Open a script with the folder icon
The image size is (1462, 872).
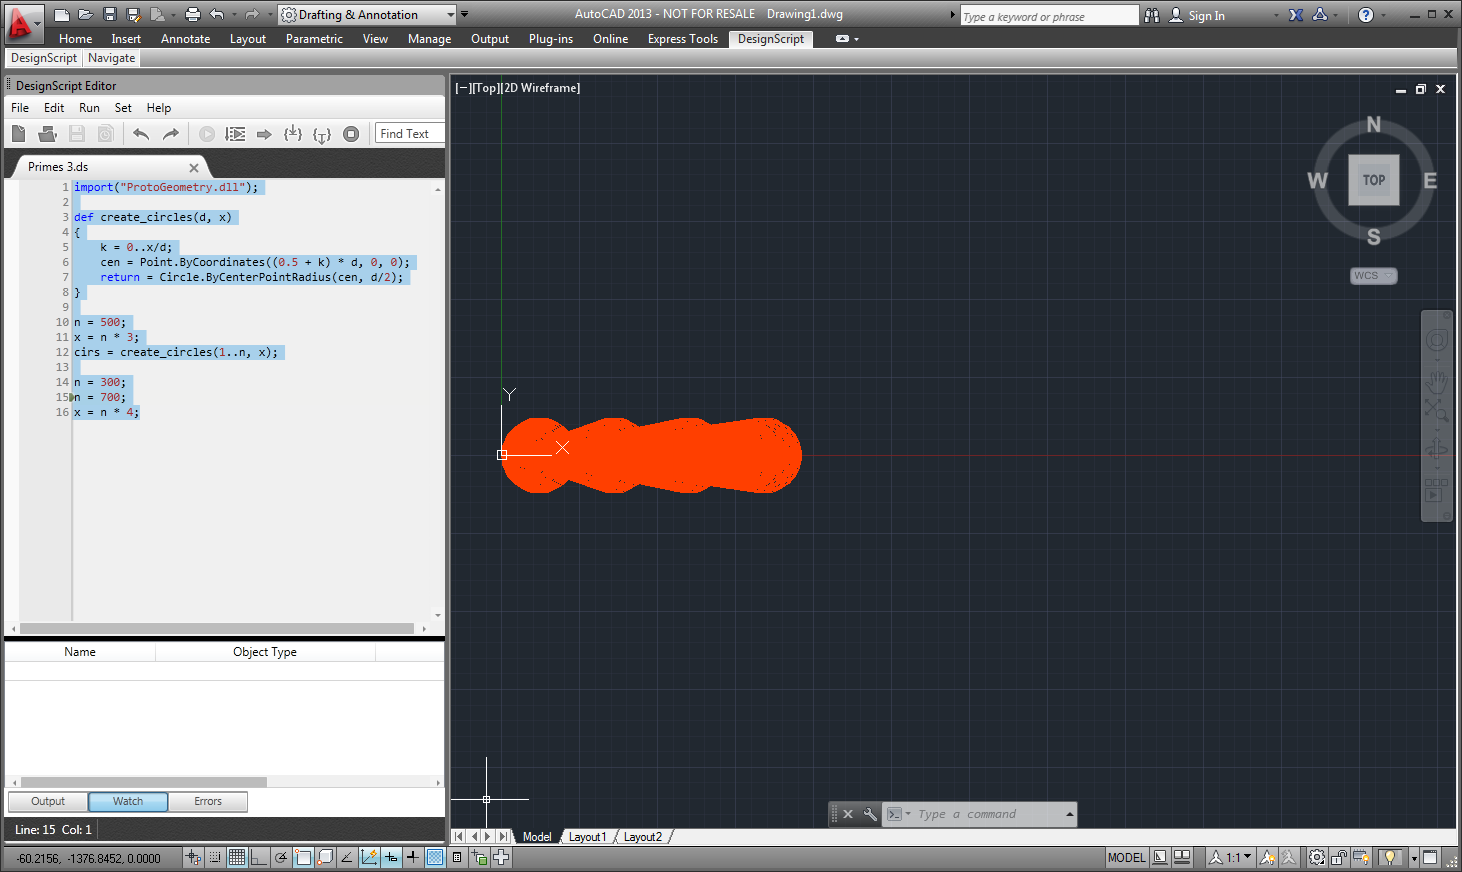click(x=47, y=134)
